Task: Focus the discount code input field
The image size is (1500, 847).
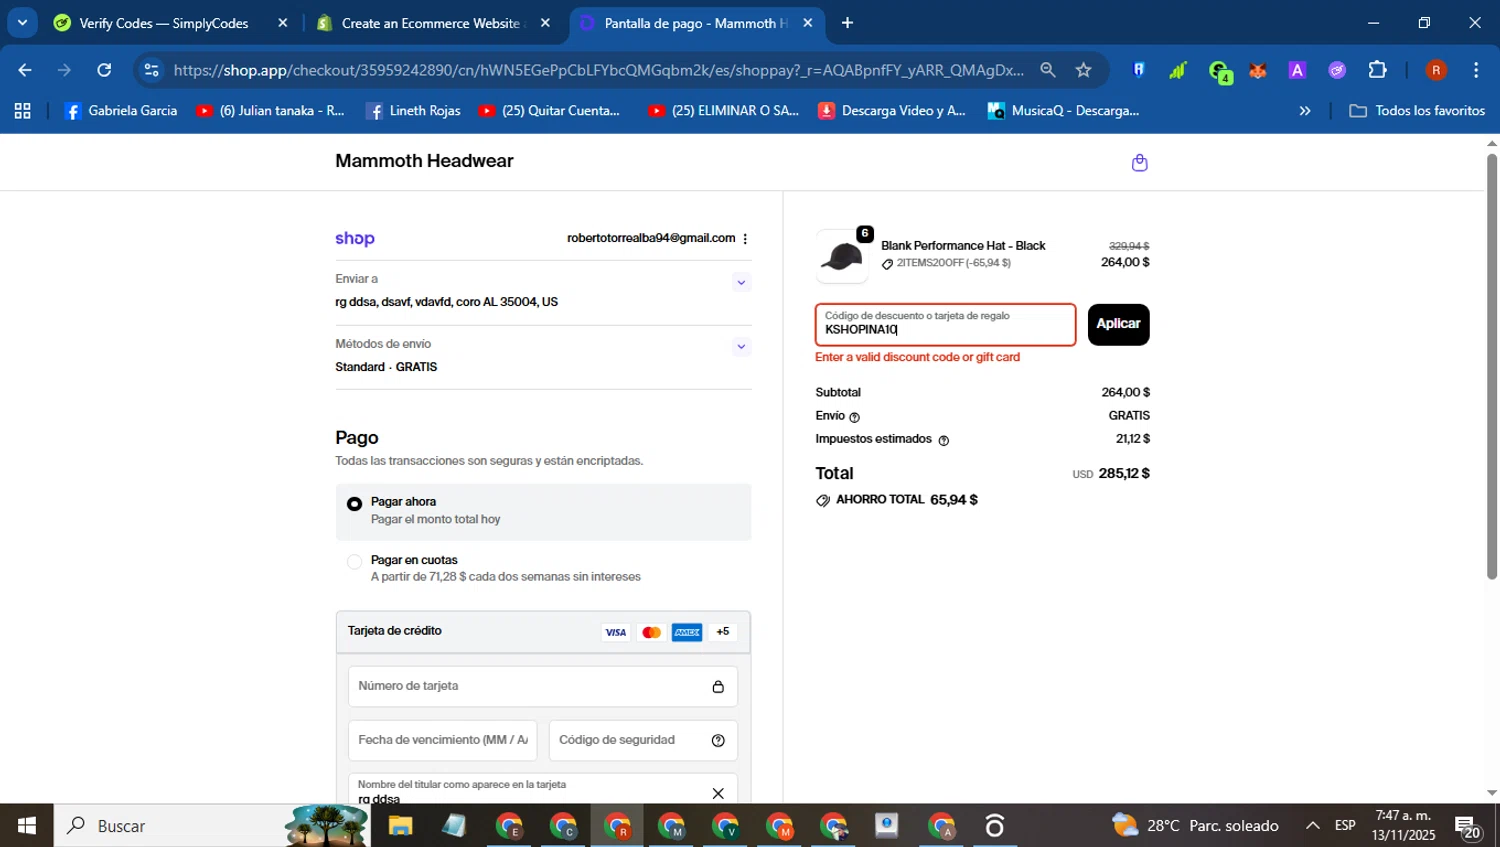Action: (945, 325)
